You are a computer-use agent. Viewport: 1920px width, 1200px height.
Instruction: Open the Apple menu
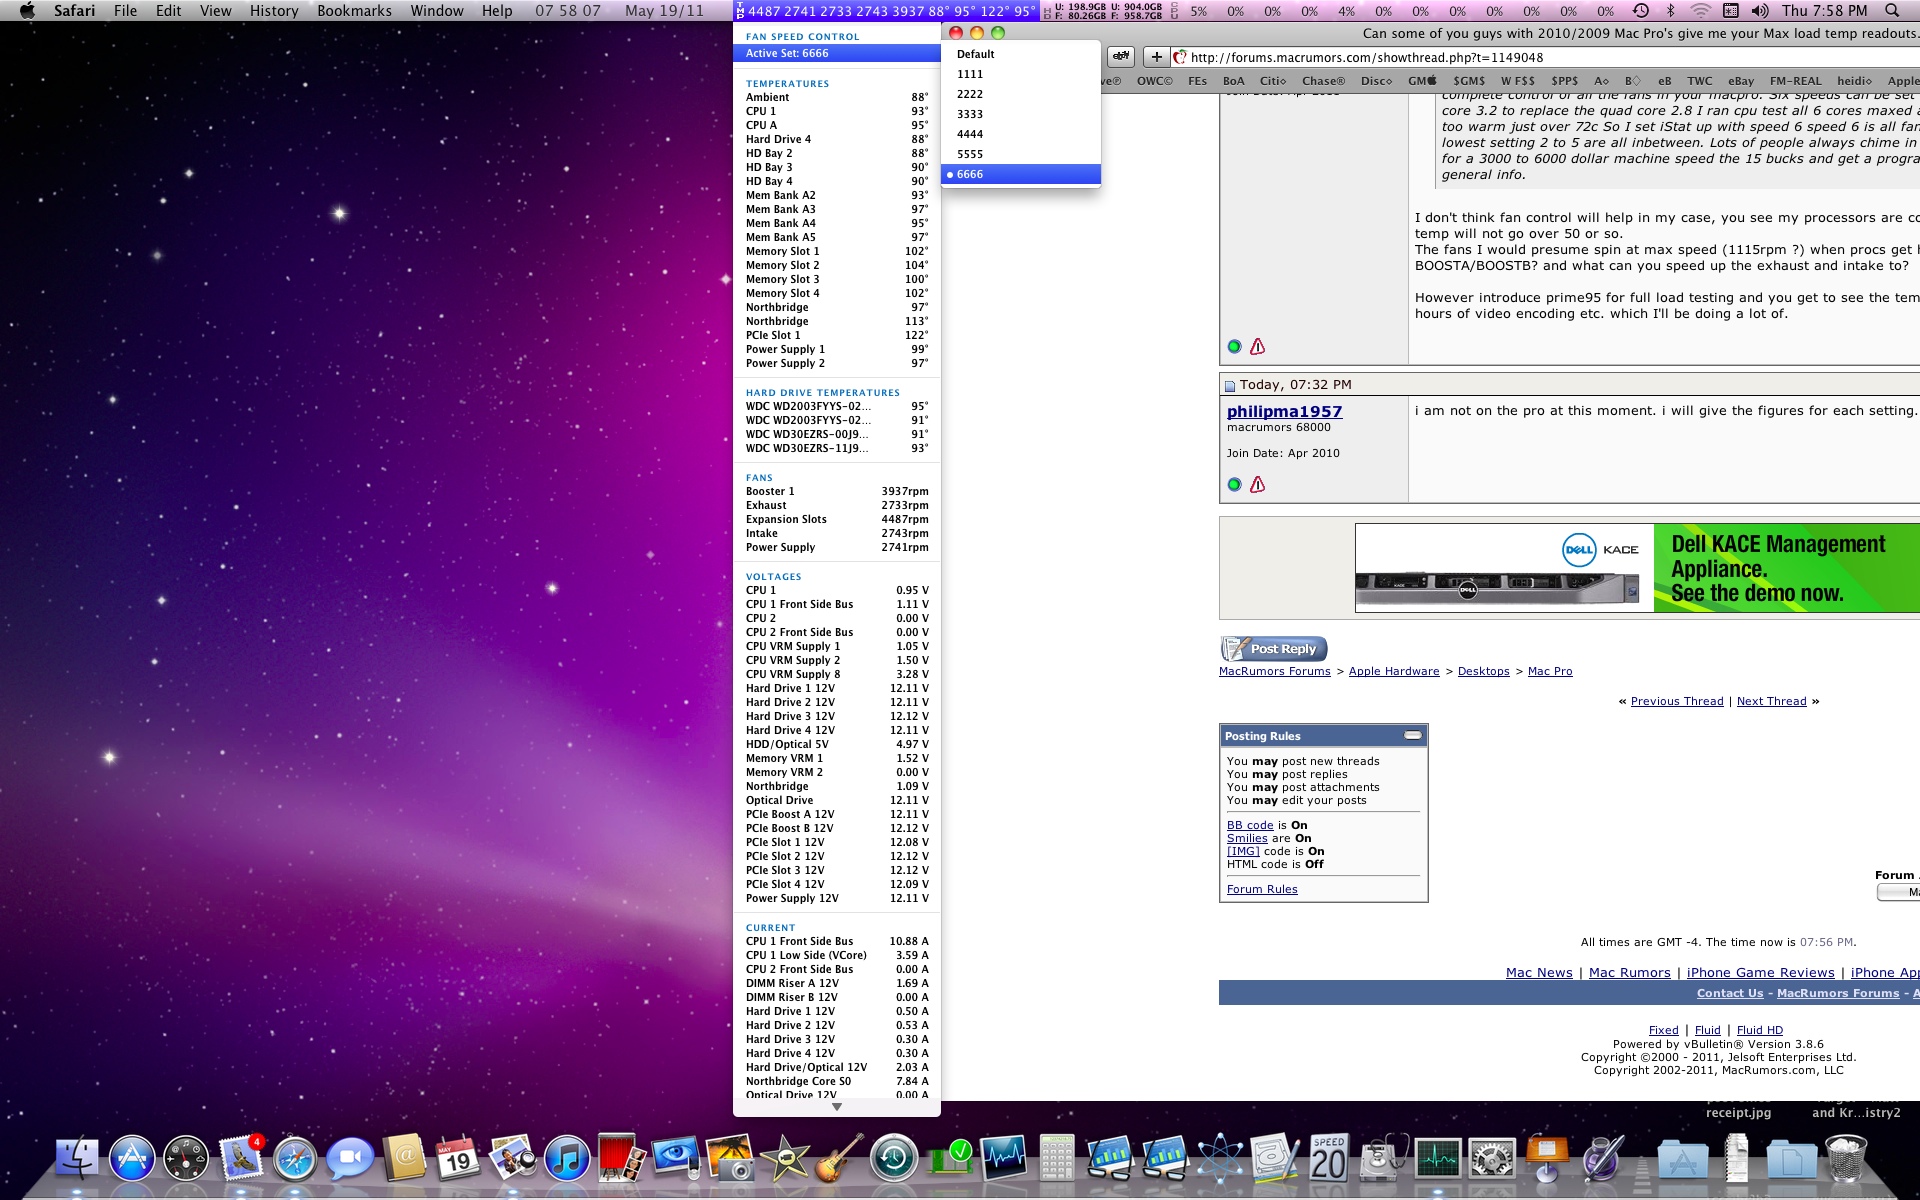(x=27, y=11)
